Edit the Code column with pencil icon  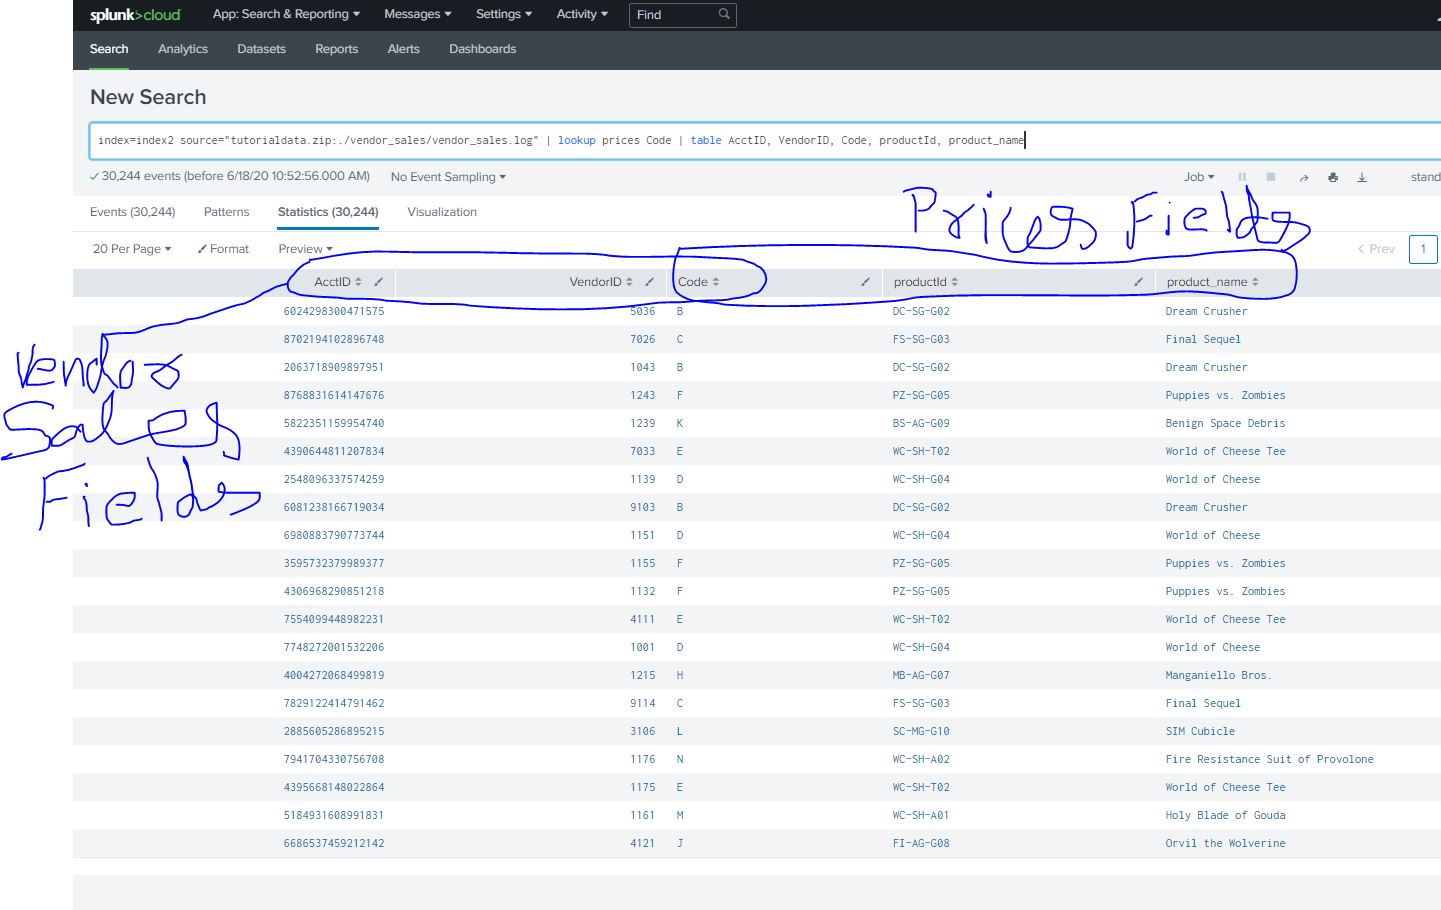(x=864, y=282)
